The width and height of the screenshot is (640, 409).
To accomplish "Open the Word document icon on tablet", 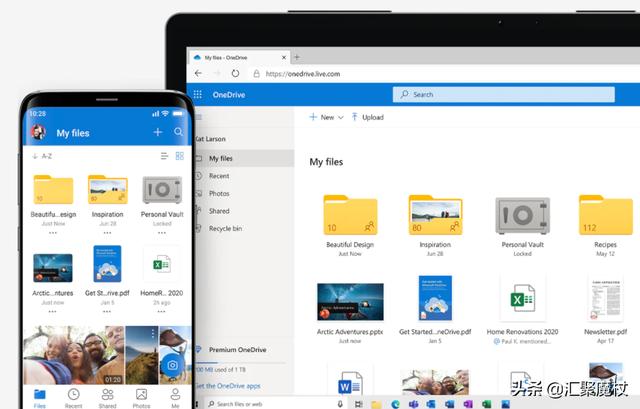I will tap(350, 383).
